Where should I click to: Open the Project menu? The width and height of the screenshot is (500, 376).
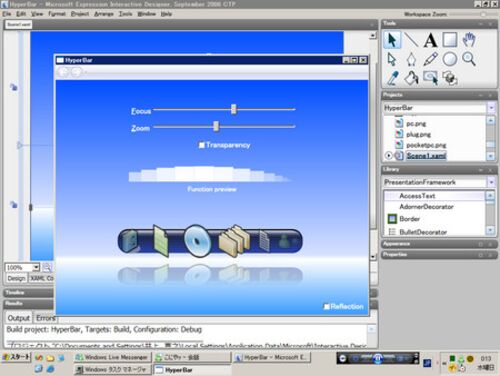click(x=80, y=14)
